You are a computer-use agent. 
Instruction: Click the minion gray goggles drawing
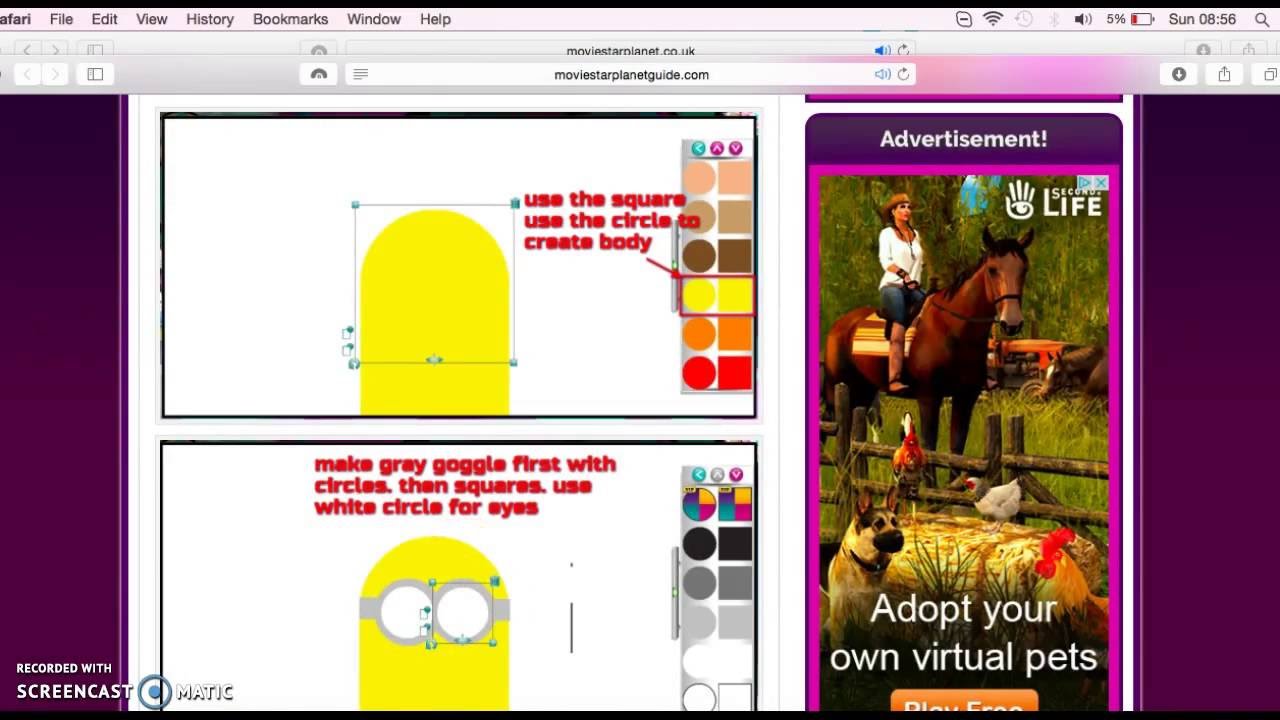tap(434, 611)
